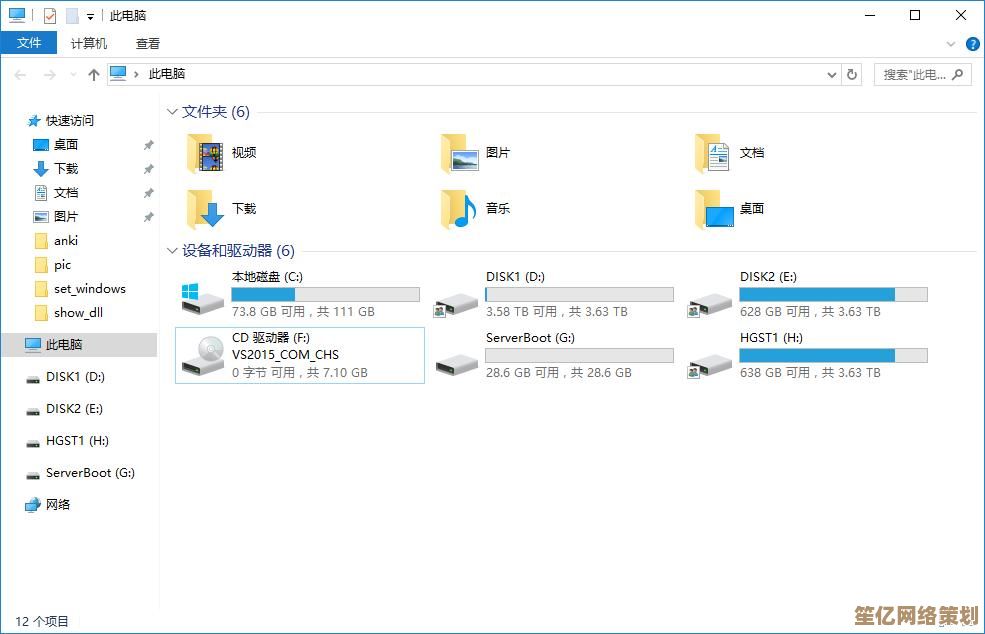The image size is (985, 634).
Task: Expand the ribbon with the chevron arrow
Action: 950,44
